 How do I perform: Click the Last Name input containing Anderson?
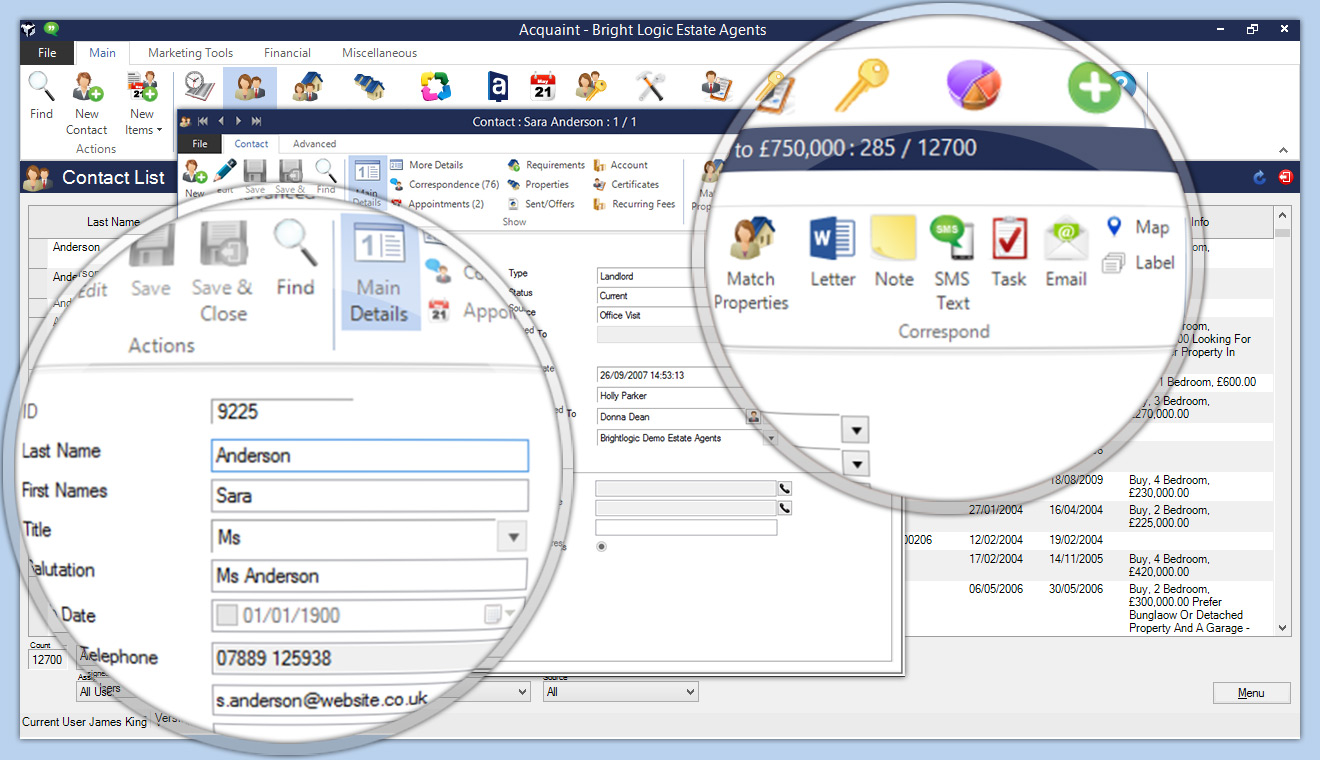pyautogui.click(x=370, y=455)
